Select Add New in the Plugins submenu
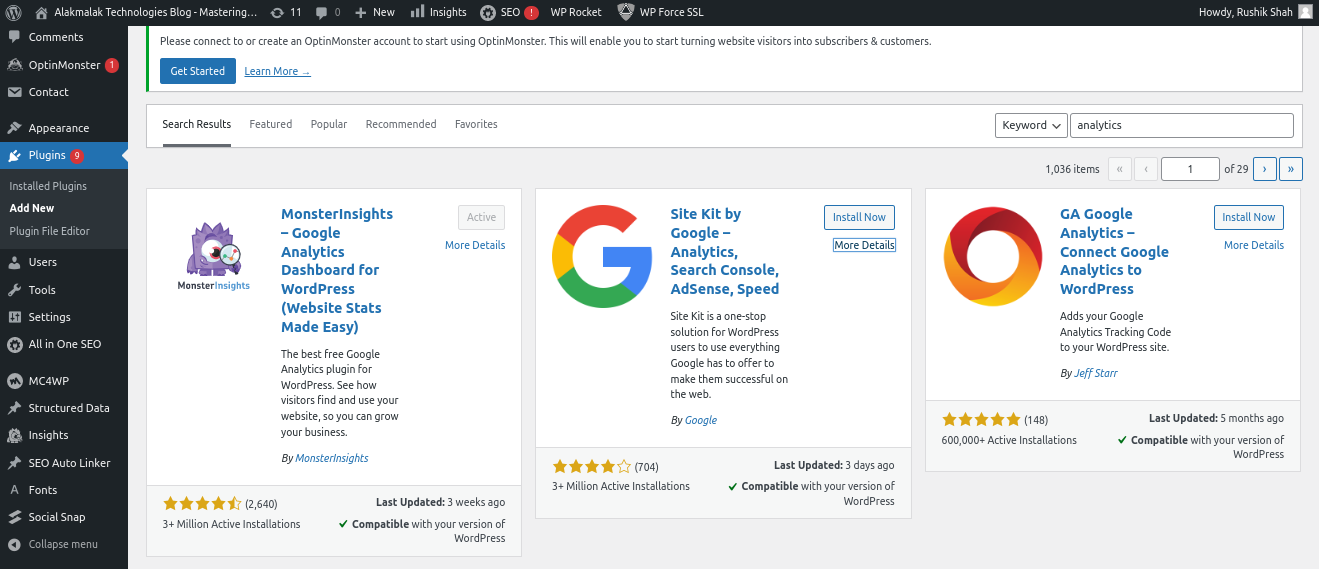This screenshot has width=1319, height=569. 32,208
